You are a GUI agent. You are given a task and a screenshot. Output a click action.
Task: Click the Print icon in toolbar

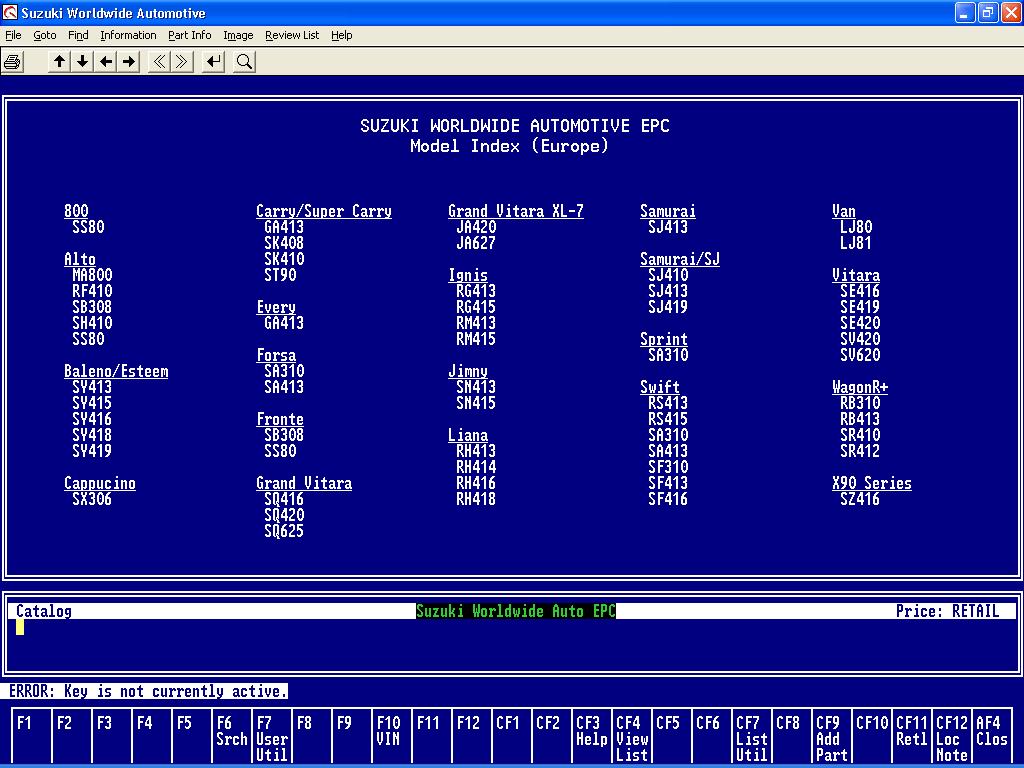[12, 62]
